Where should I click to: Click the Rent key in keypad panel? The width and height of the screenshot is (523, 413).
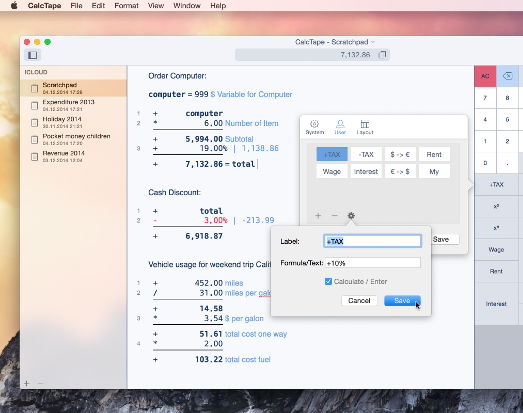497,271
